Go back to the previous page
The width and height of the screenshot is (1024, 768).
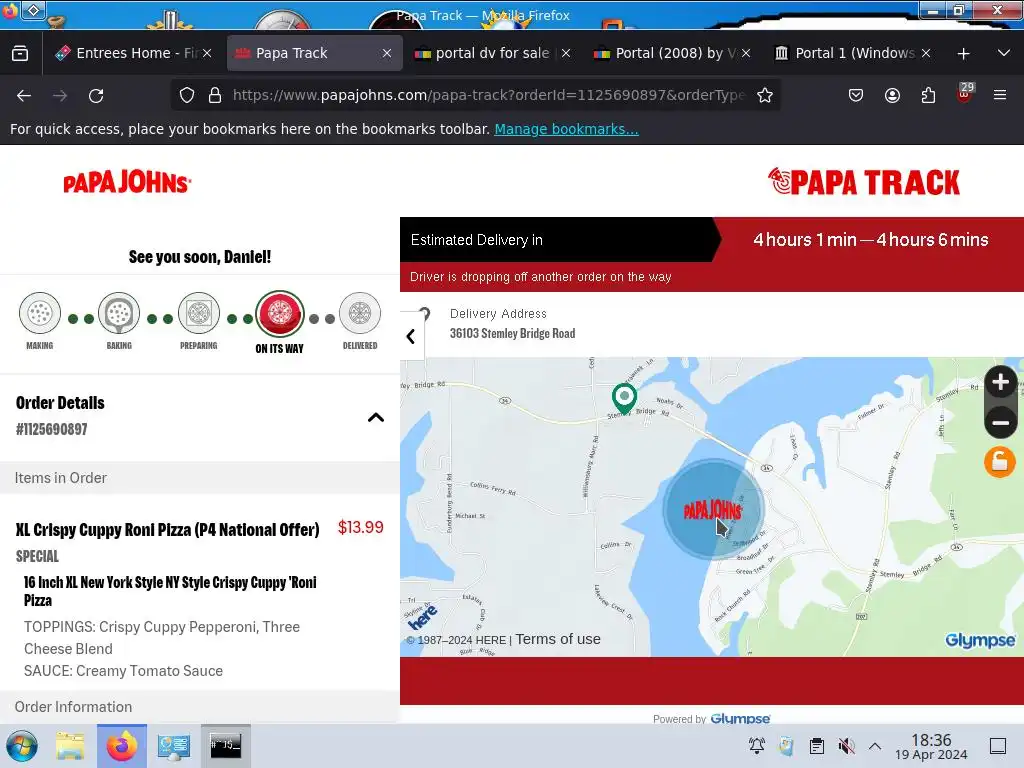coord(24,96)
